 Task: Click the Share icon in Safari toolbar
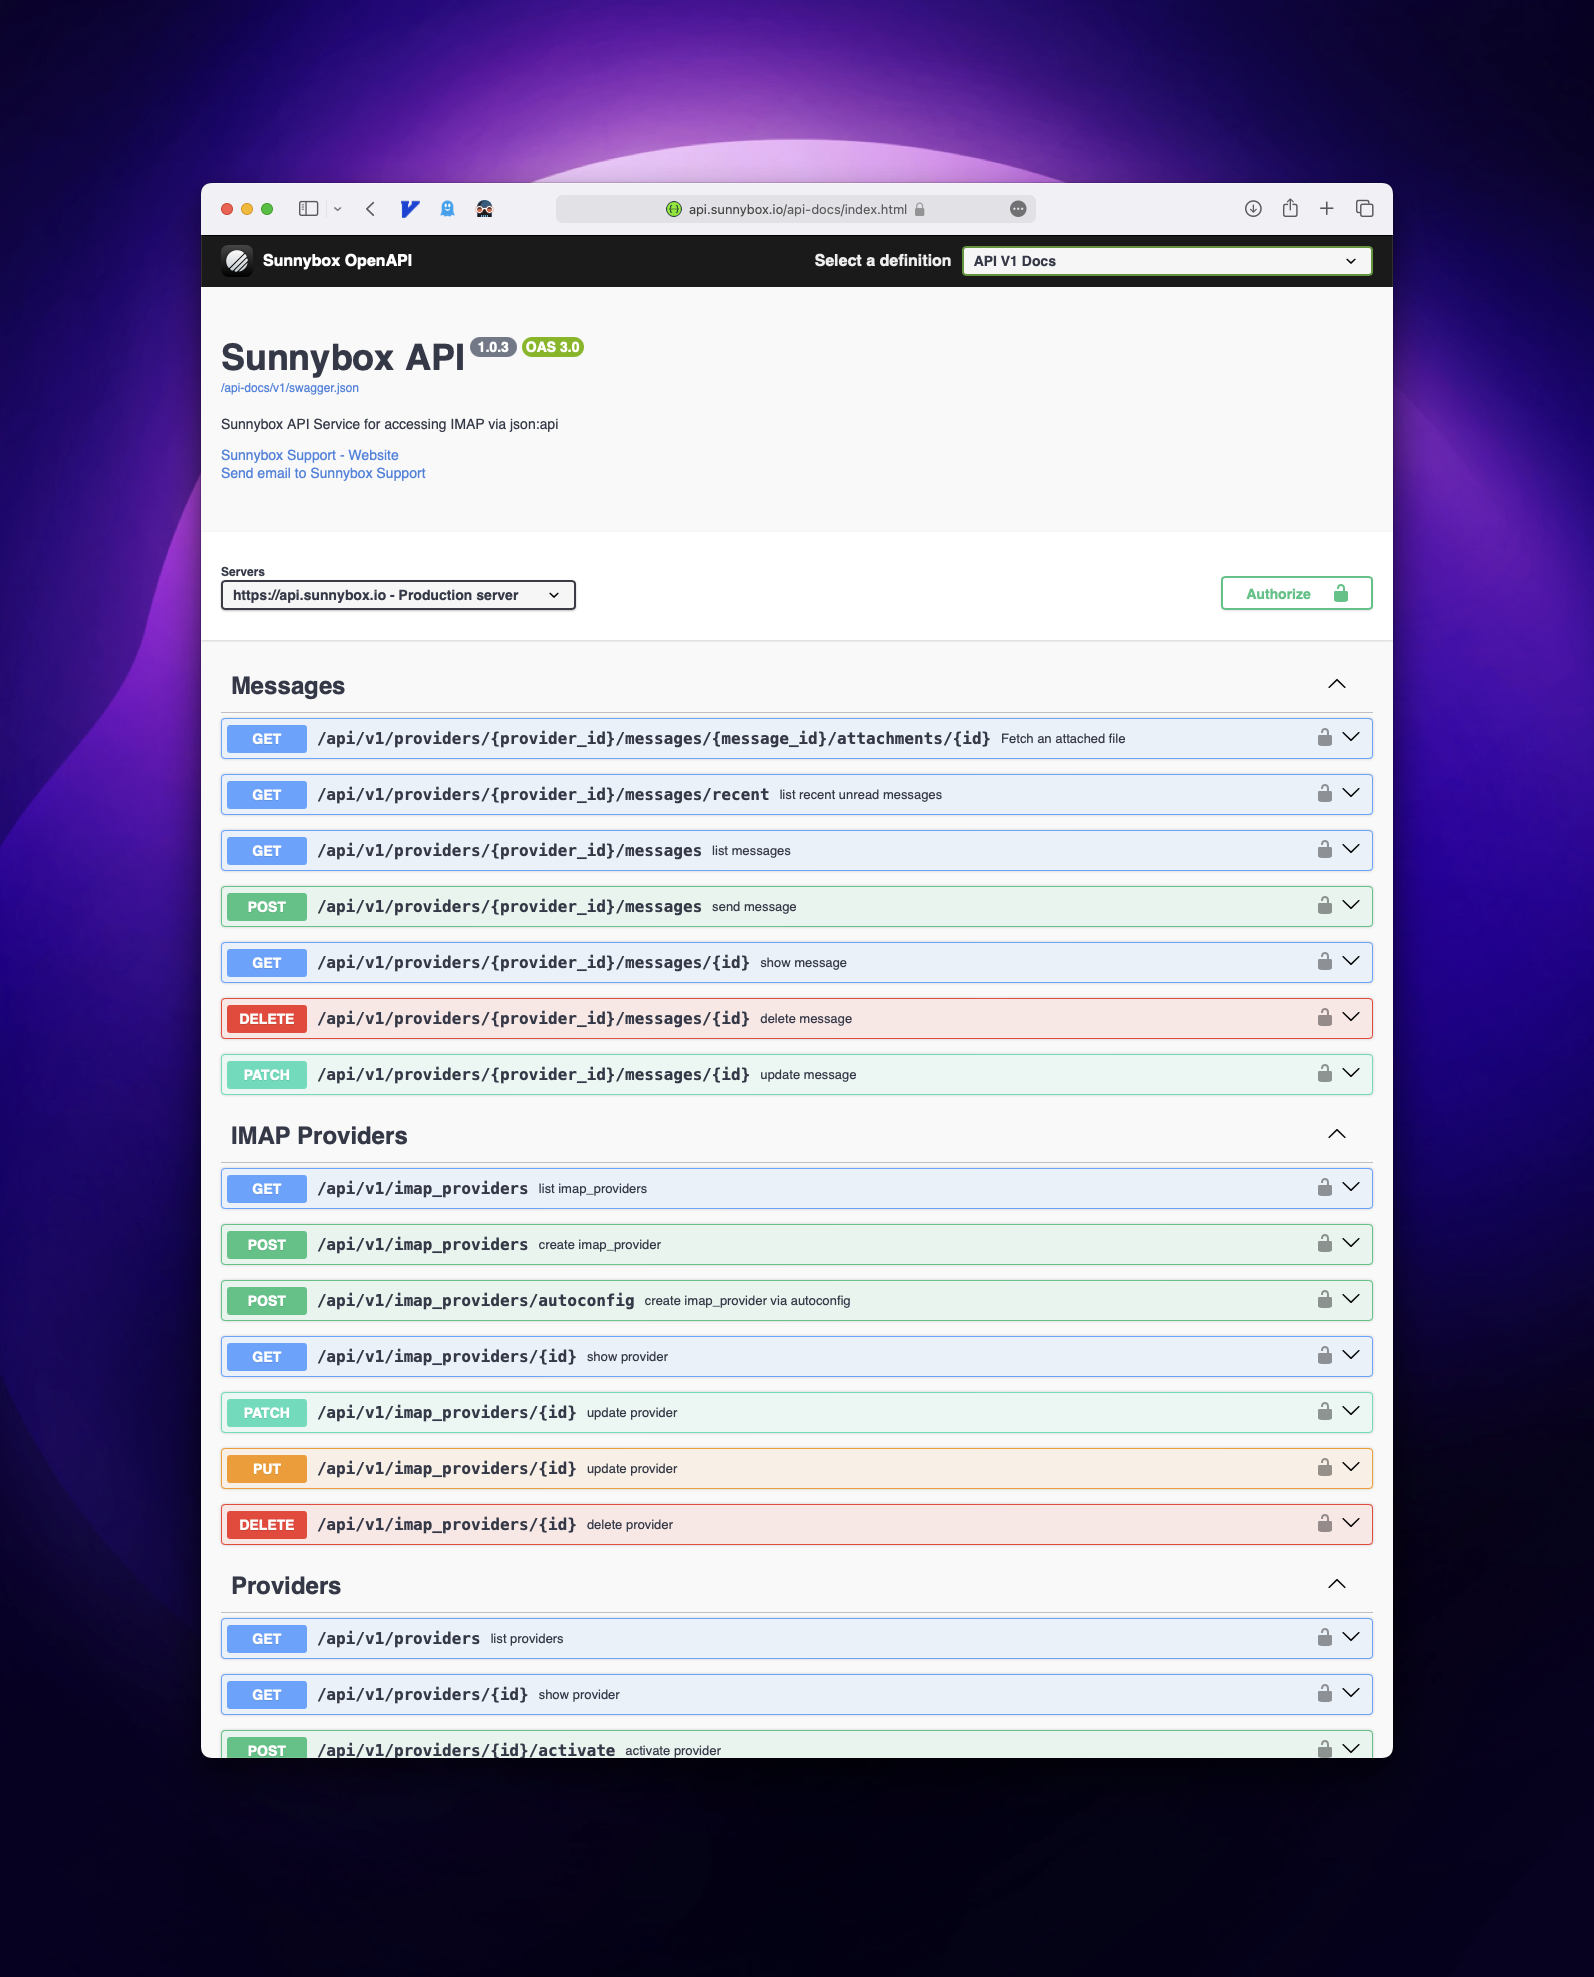(x=1290, y=208)
